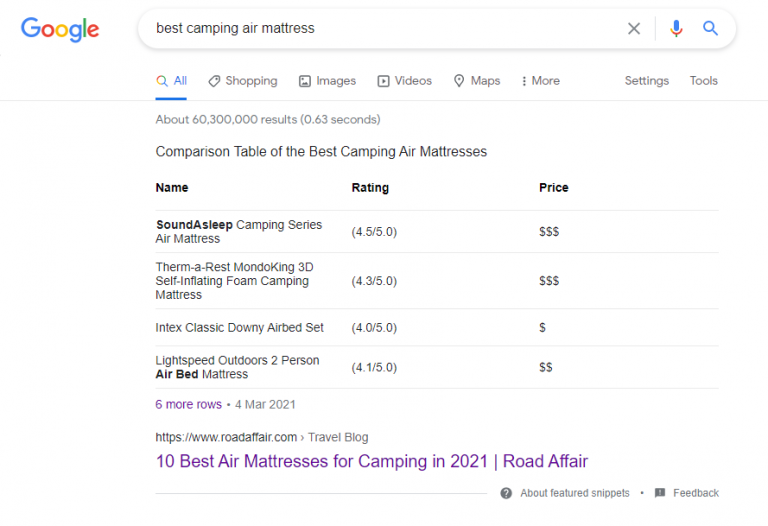The width and height of the screenshot is (768, 526).
Task: Open the Settings menu
Action: pyautogui.click(x=647, y=81)
